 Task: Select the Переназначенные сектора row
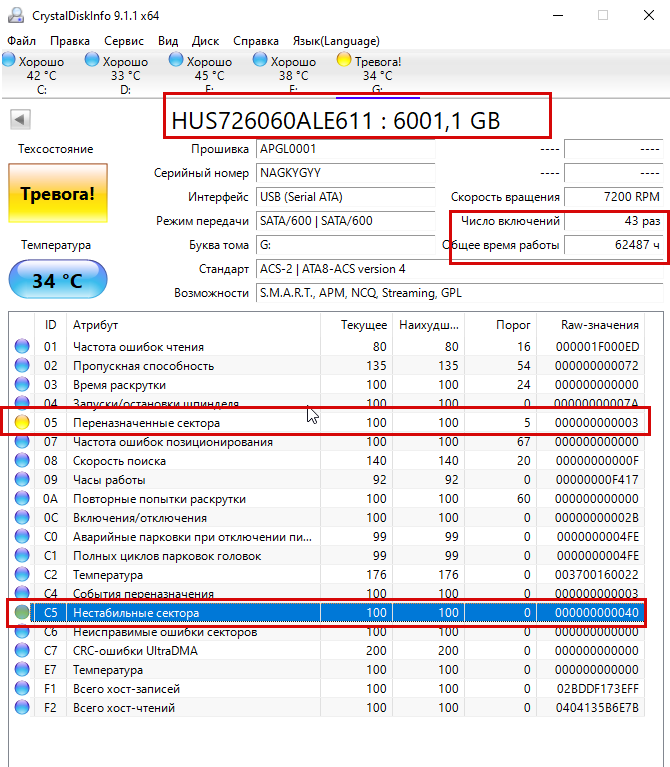pos(327,423)
